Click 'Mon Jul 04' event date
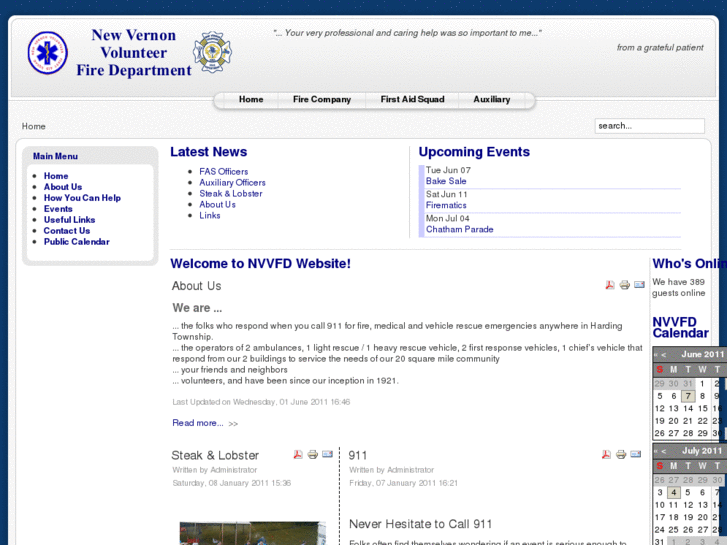 (447, 218)
